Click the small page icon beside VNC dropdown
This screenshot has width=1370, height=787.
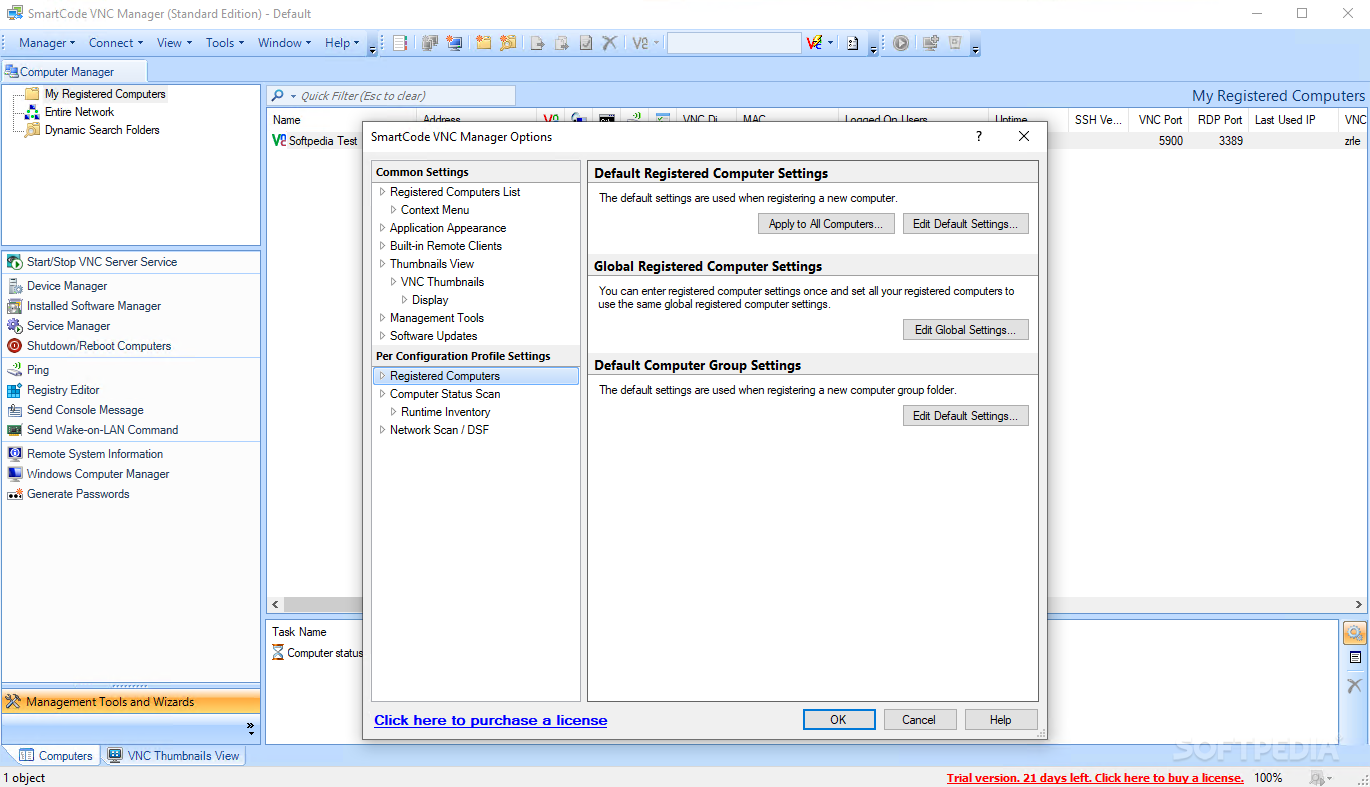click(852, 43)
